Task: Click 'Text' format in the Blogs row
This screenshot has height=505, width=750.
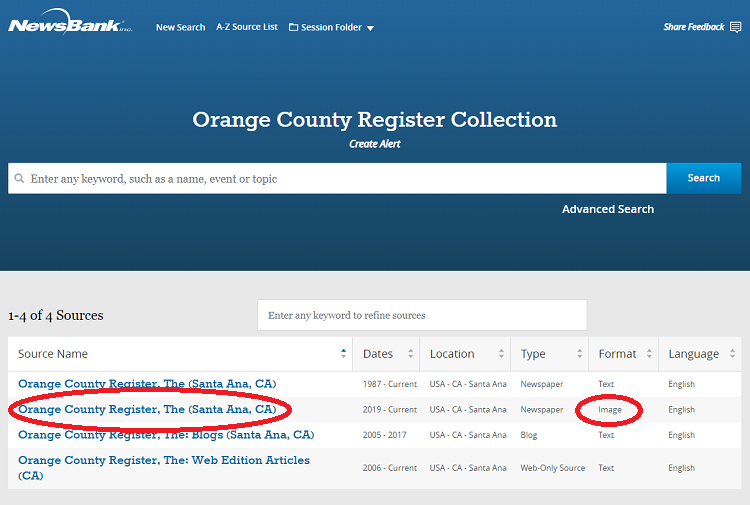Action: tap(606, 435)
